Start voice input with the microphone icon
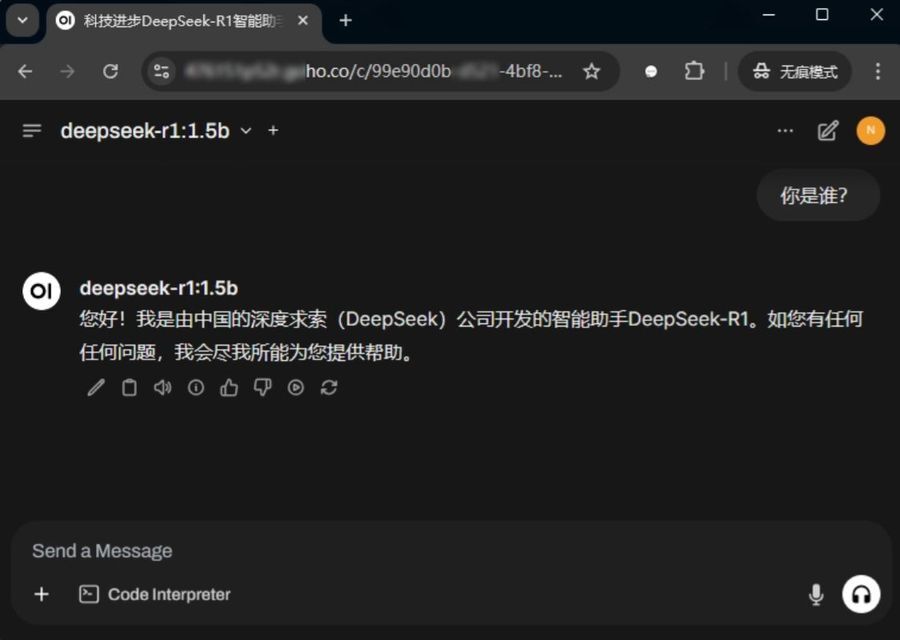The width and height of the screenshot is (900, 640). [x=816, y=595]
